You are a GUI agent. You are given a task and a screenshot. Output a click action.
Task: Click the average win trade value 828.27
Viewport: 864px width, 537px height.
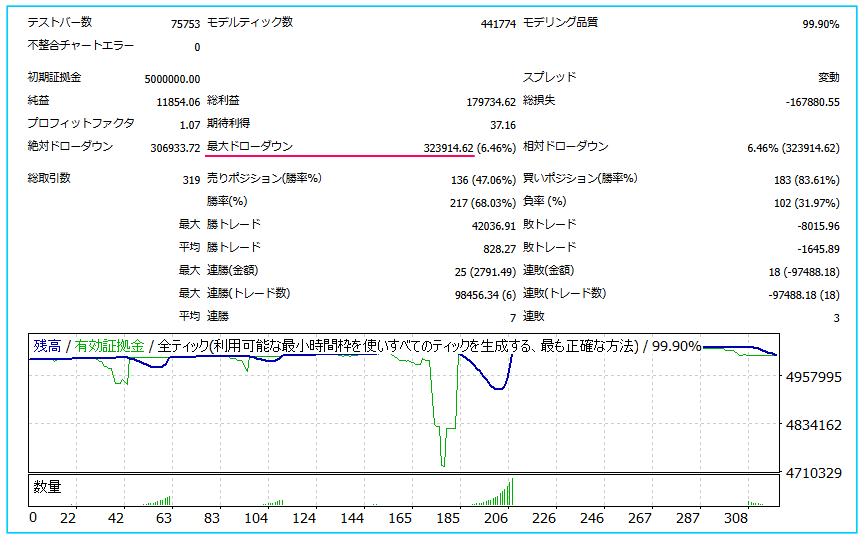500,249
